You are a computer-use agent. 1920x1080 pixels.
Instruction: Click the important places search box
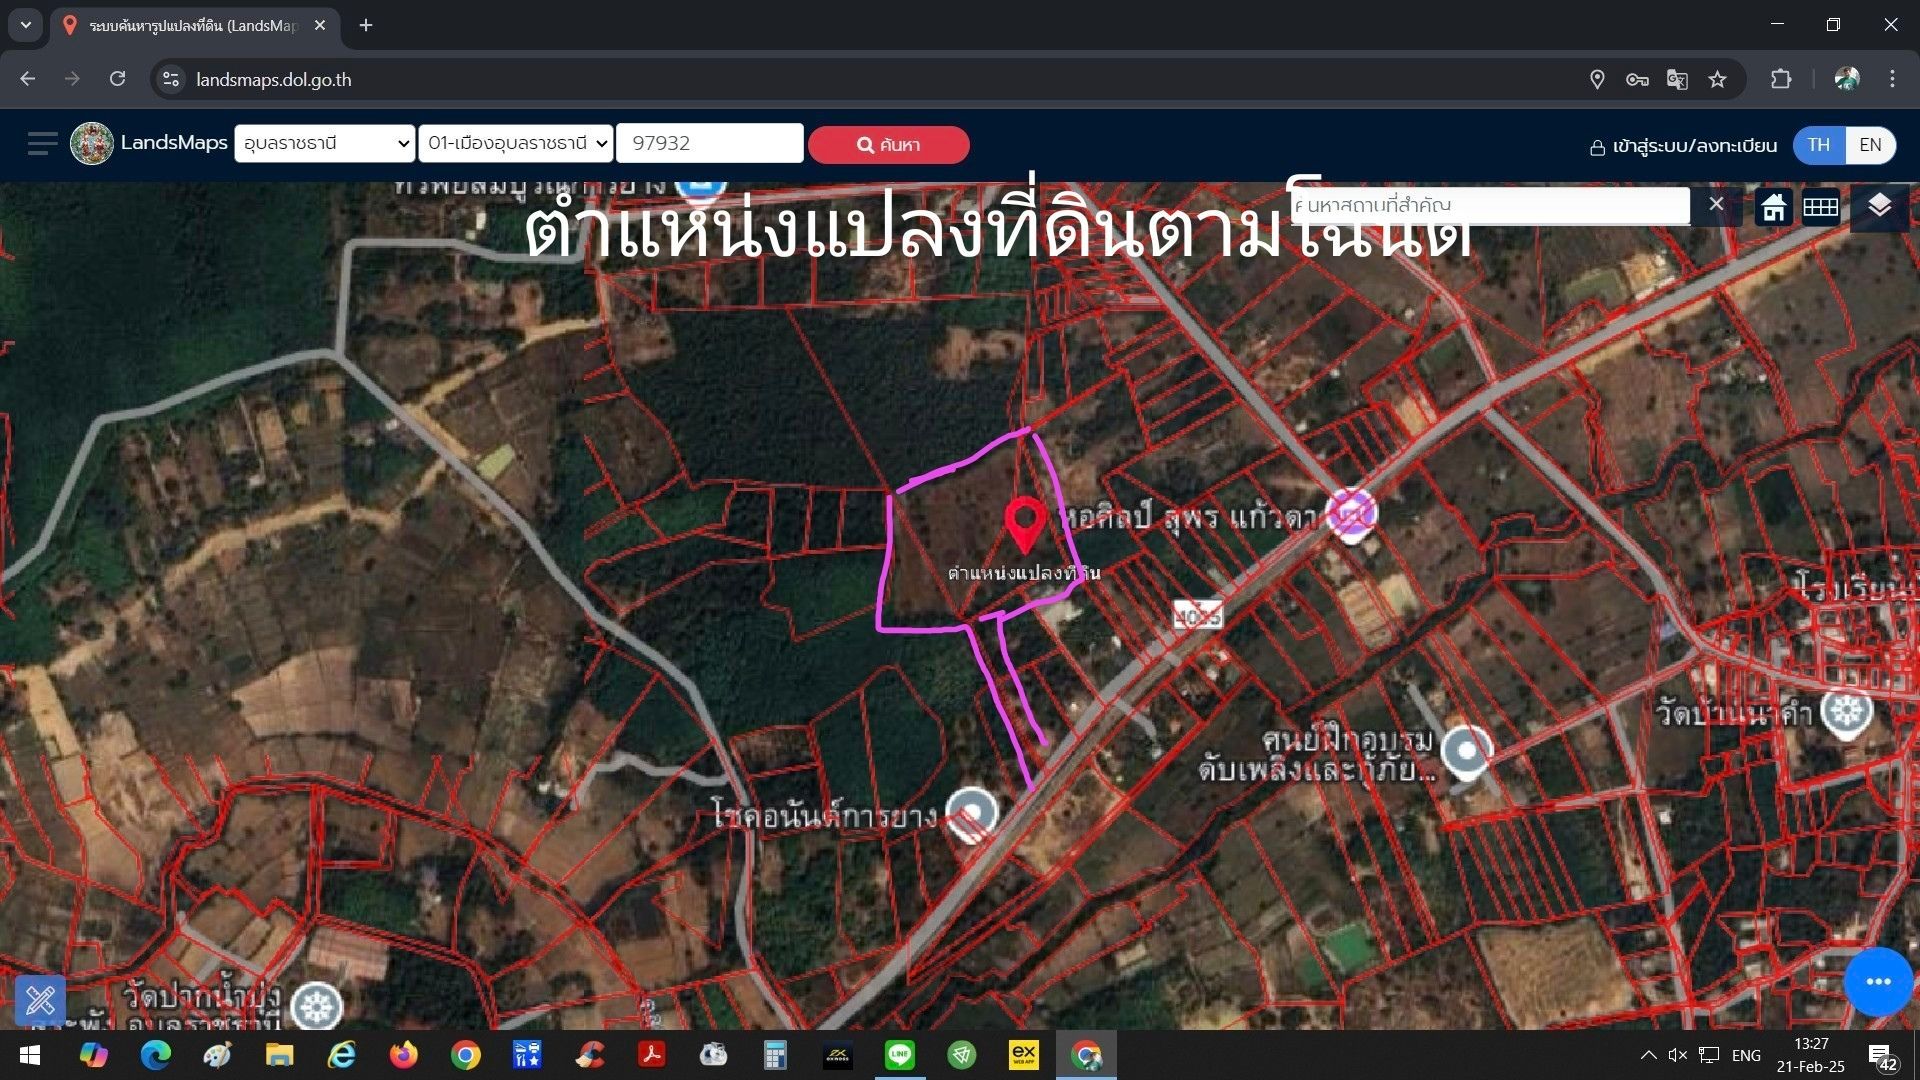coord(1490,205)
